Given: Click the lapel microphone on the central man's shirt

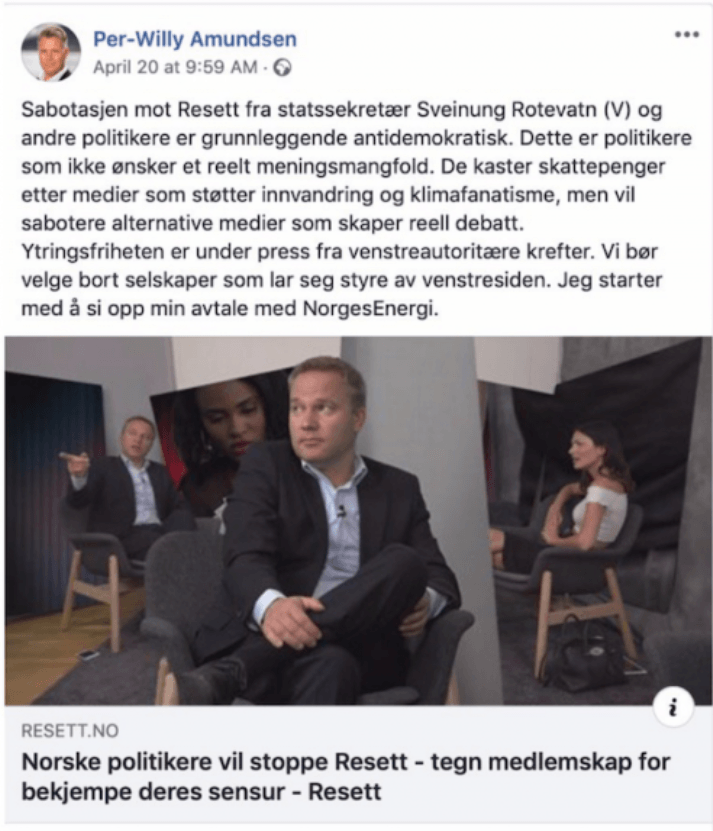Looking at the screenshot, I should click(x=342, y=511).
